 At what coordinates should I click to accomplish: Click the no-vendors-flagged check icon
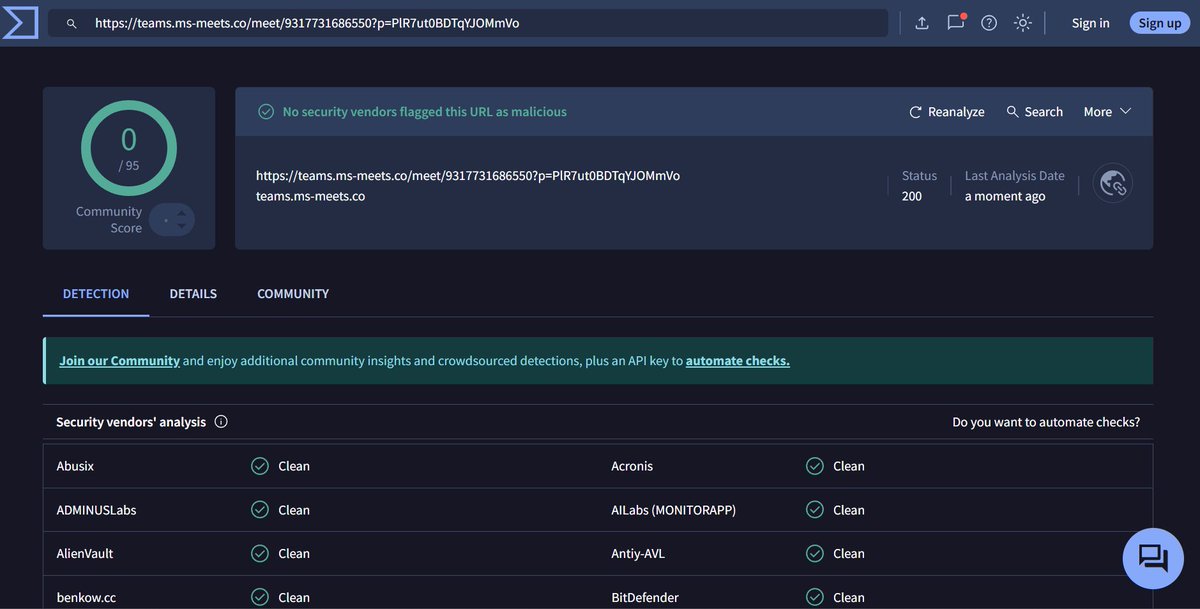pyautogui.click(x=266, y=112)
